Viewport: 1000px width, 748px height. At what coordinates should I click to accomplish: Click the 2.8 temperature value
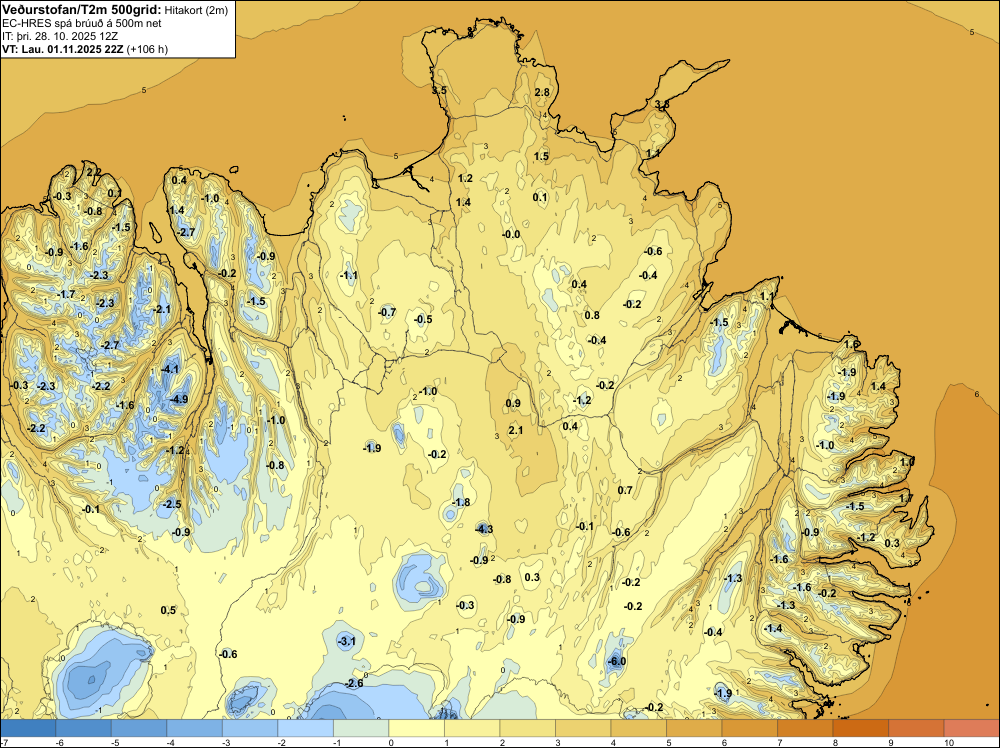click(x=542, y=92)
